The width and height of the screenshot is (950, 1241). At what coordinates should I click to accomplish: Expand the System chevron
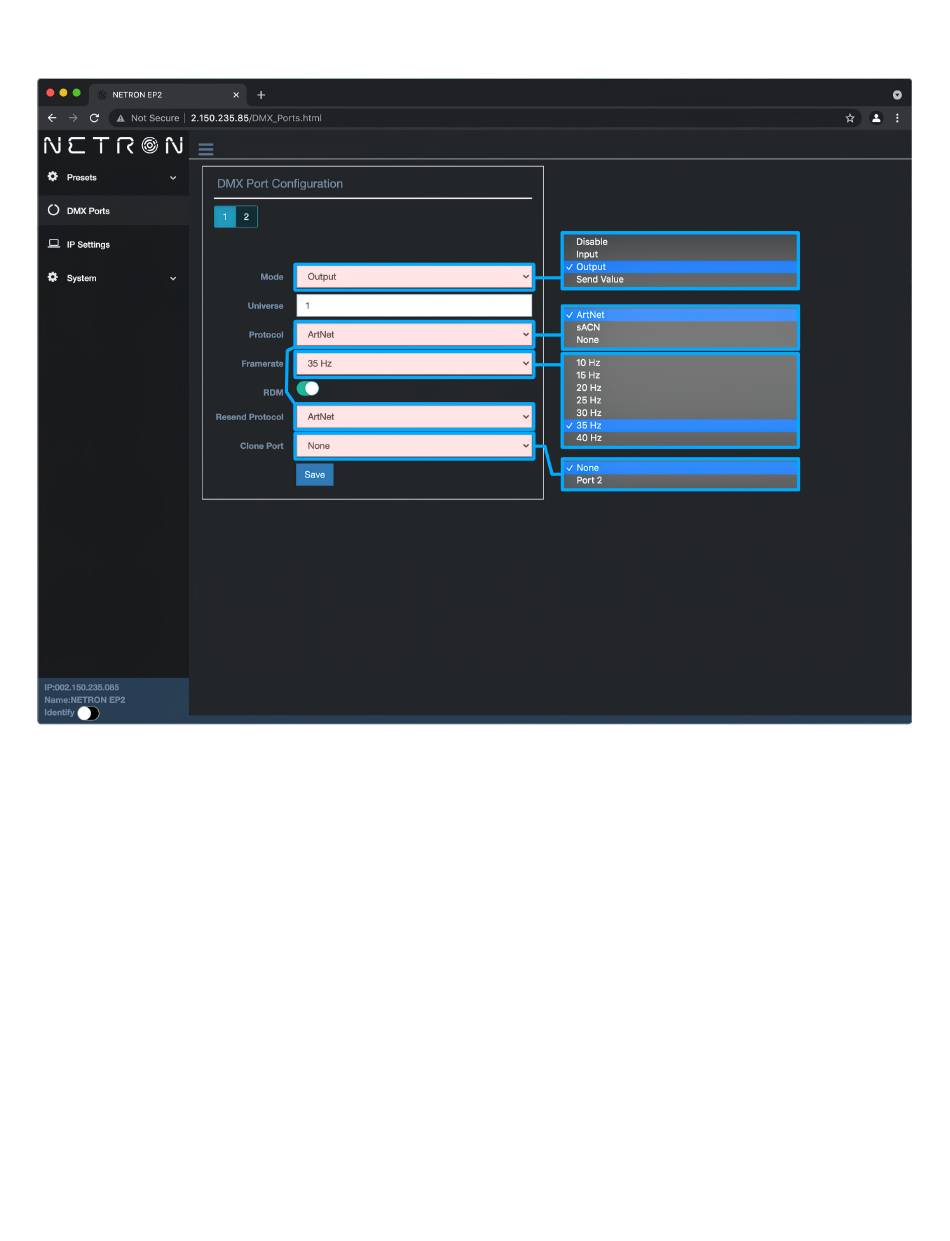173,279
